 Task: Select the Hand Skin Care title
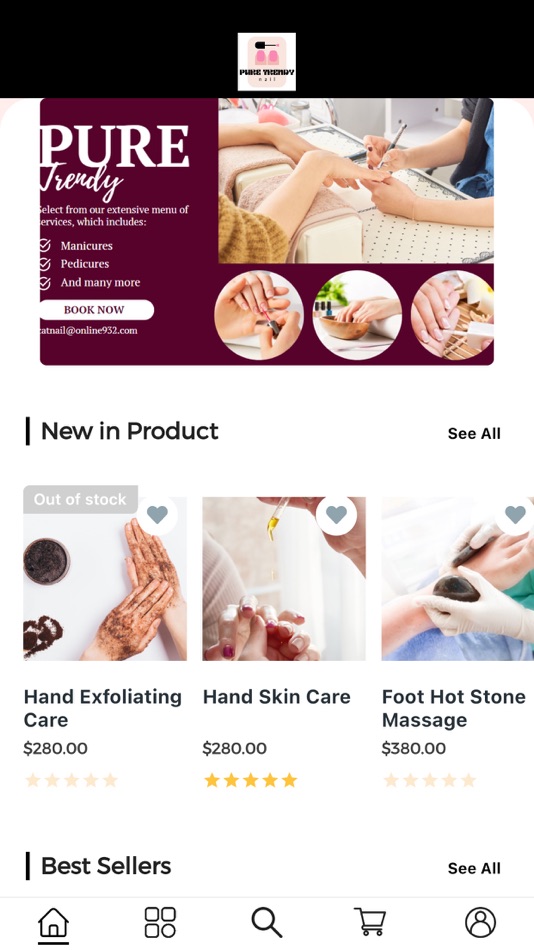point(276,697)
